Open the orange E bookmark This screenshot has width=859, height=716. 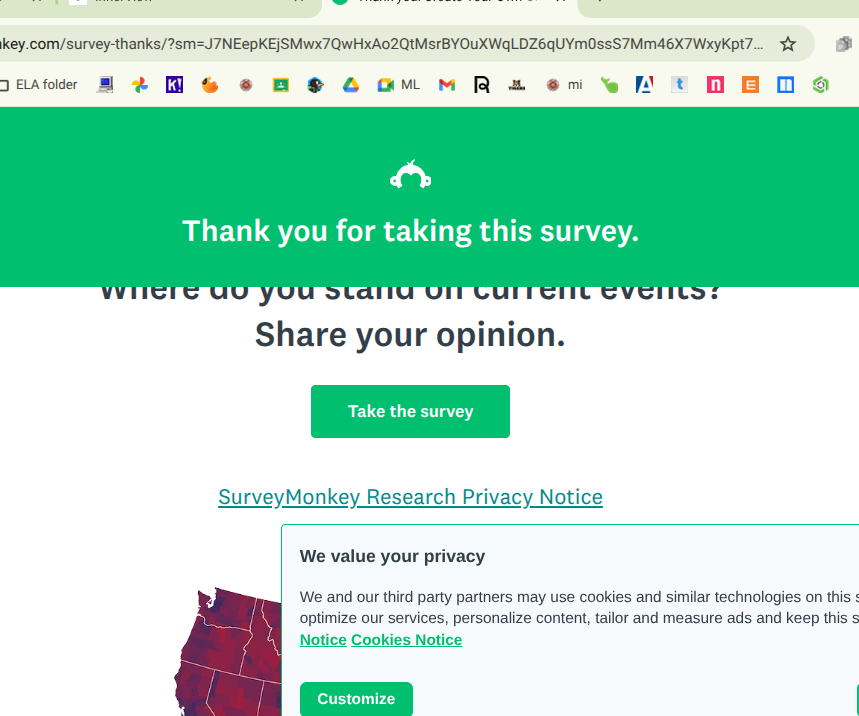[750, 85]
